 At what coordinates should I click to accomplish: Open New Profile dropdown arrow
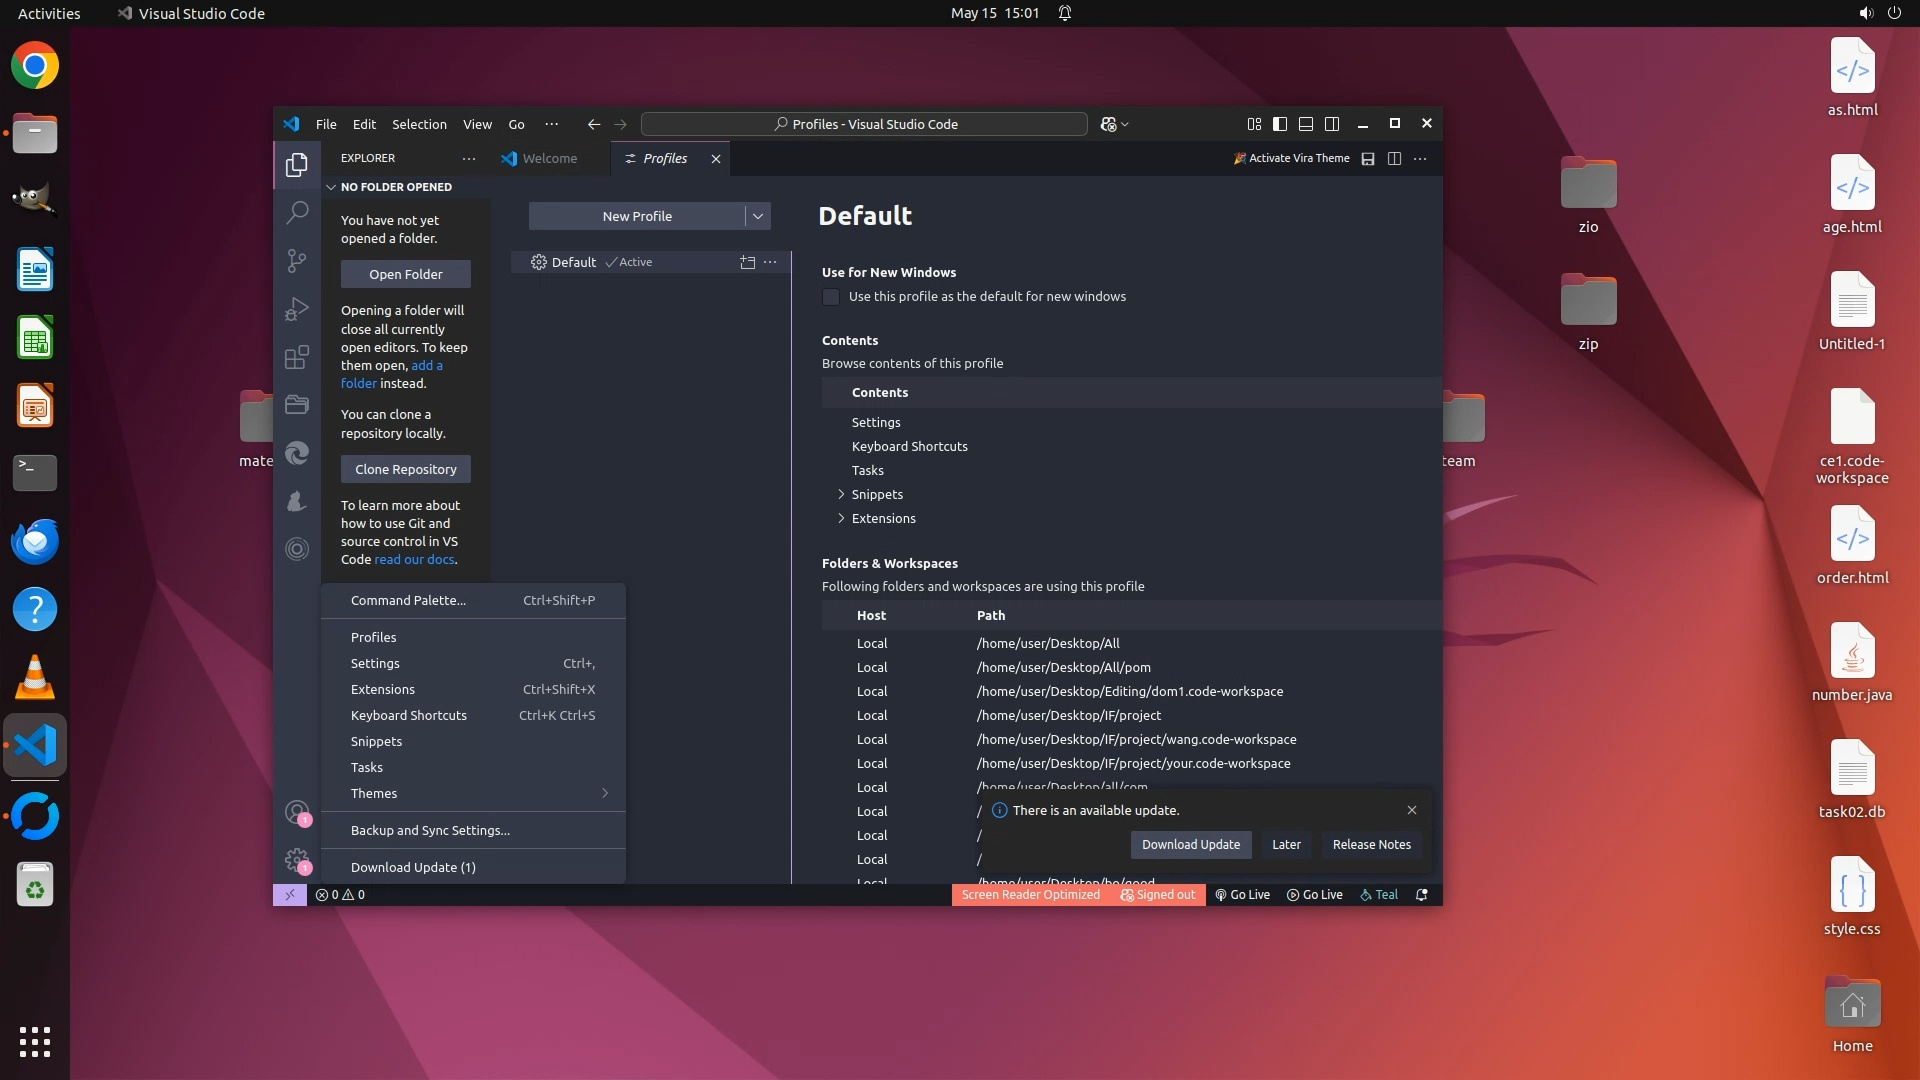pos(758,216)
